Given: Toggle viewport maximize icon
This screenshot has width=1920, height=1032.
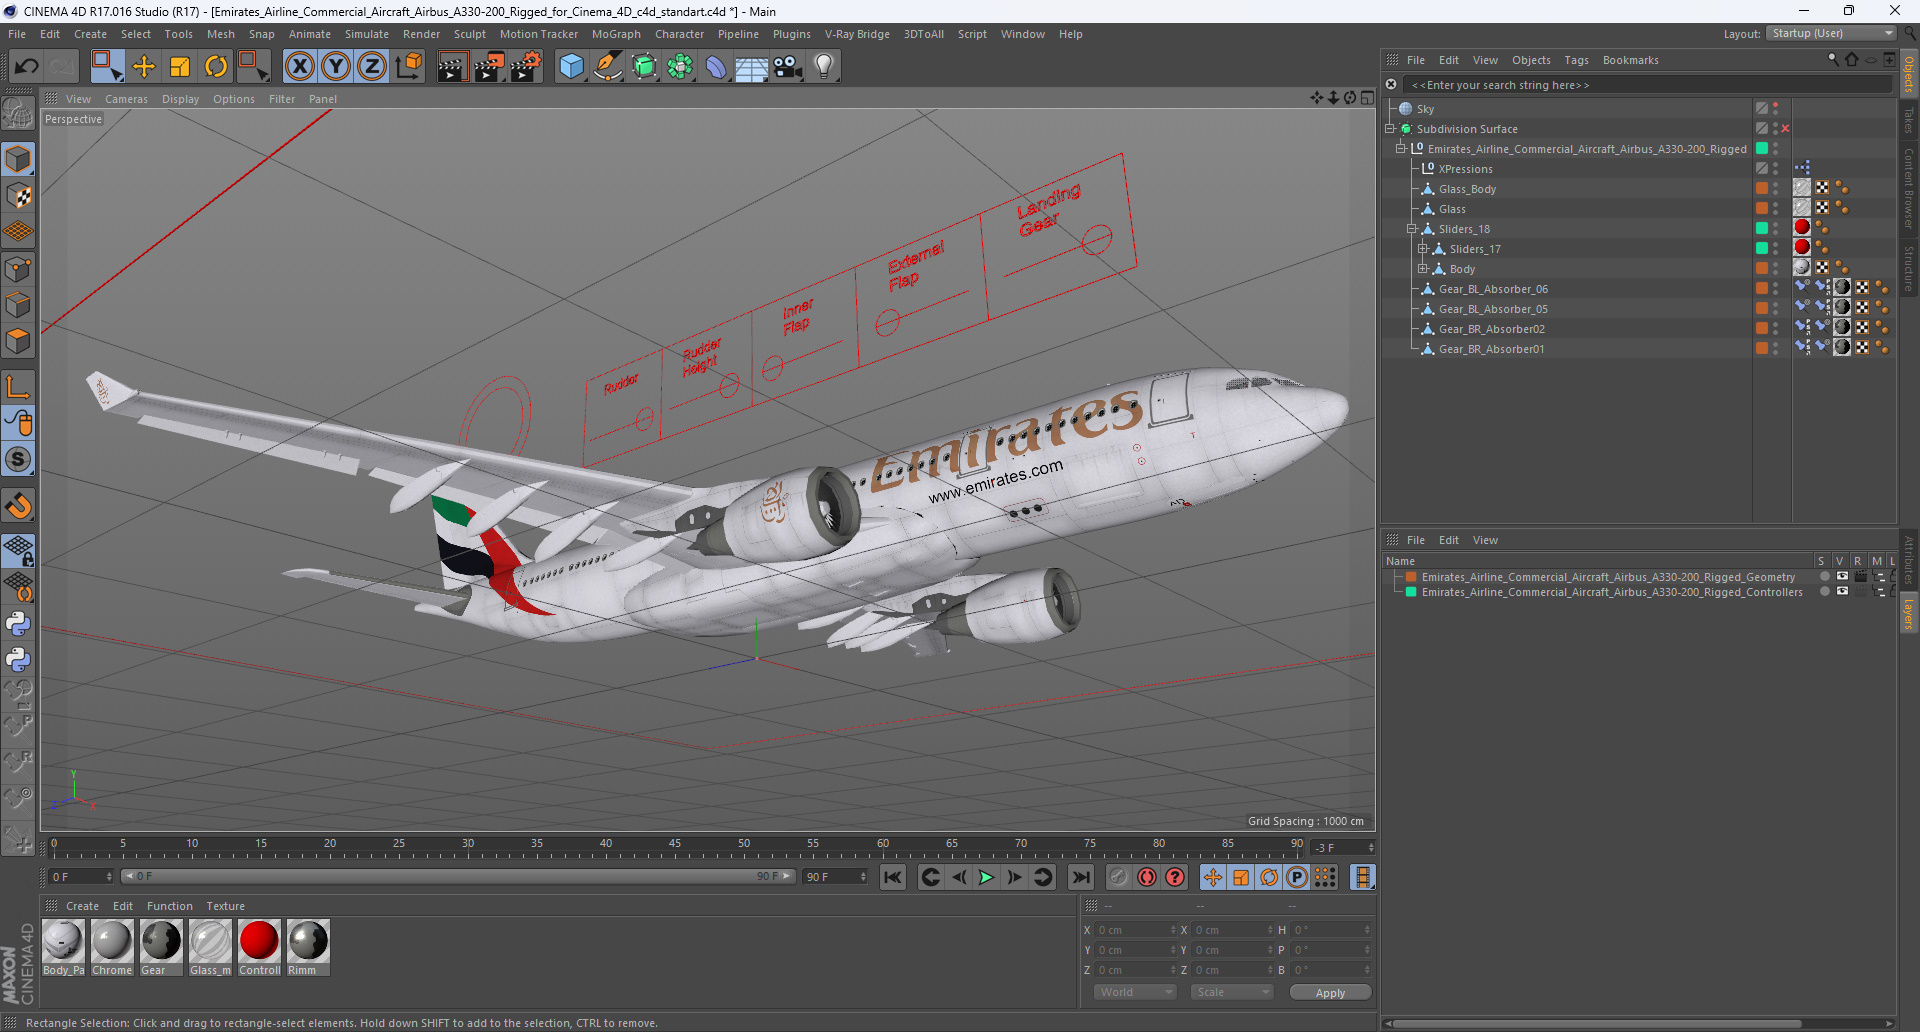Looking at the screenshot, I should point(1367,98).
